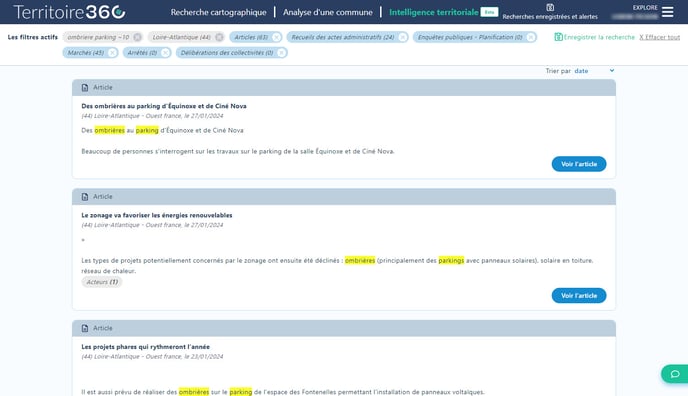
Task: Click date line 'Ouest france, le 23/01/2024'
Action: [184, 357]
